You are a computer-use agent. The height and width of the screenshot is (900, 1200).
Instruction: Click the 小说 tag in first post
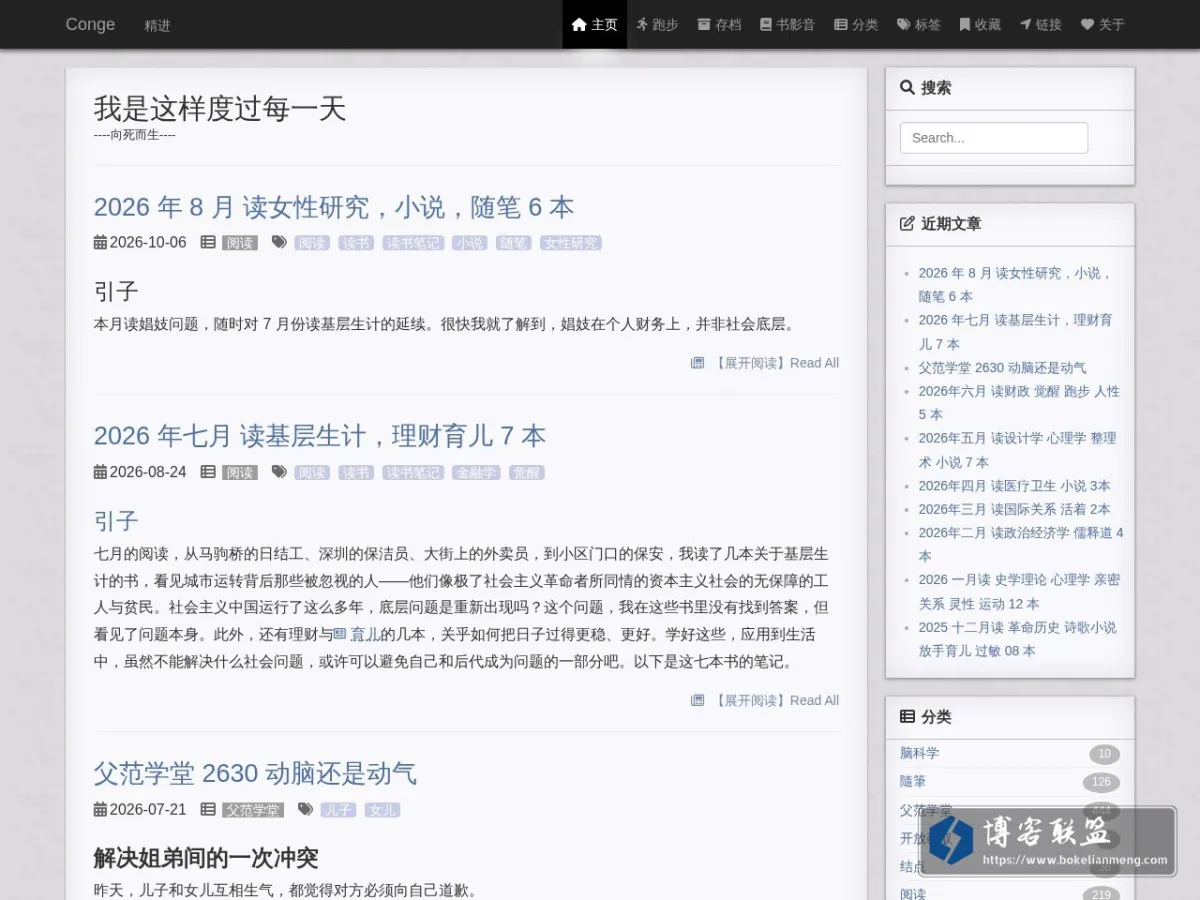pyautogui.click(x=469, y=243)
